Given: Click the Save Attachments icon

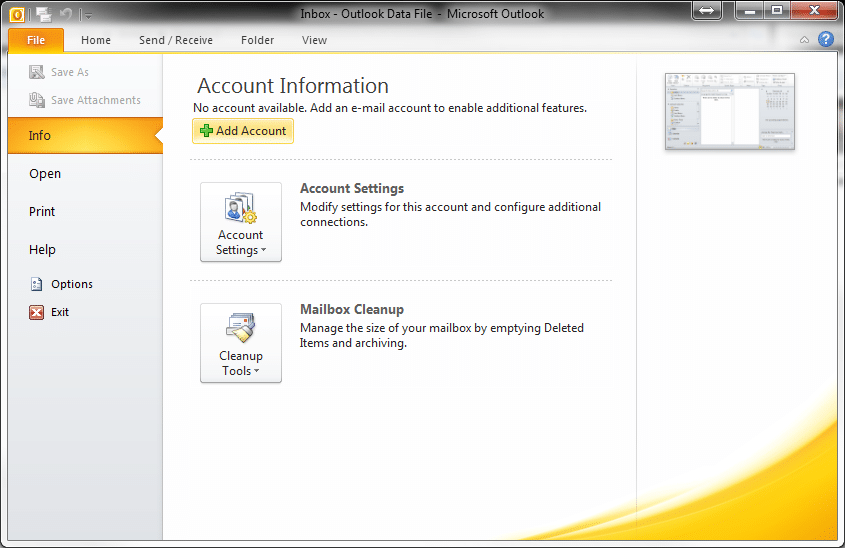Looking at the screenshot, I should click(37, 100).
